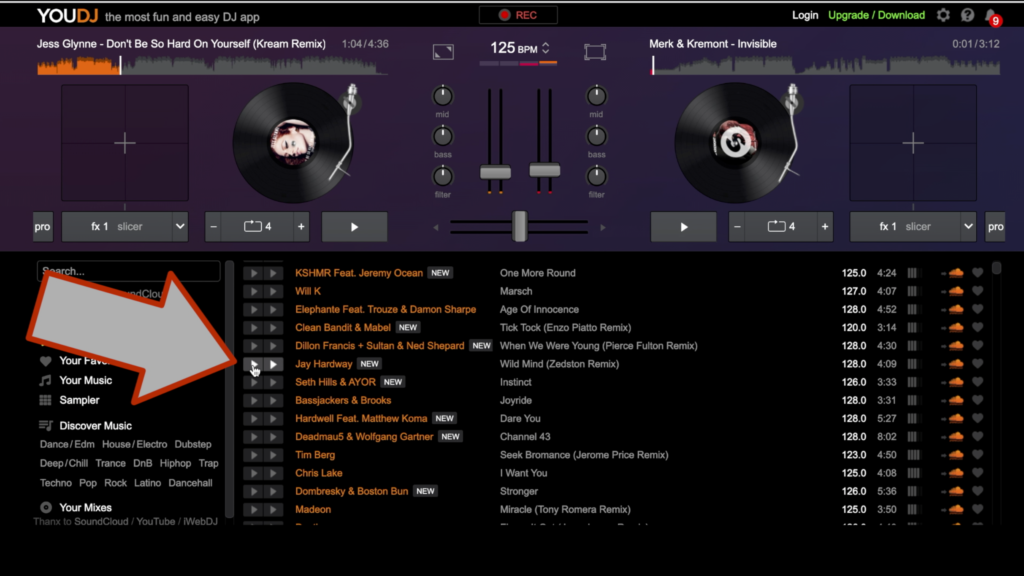Load Deadmau5 Channel 43 onto right deck
The image size is (1024, 576).
pyautogui.click(x=274, y=436)
